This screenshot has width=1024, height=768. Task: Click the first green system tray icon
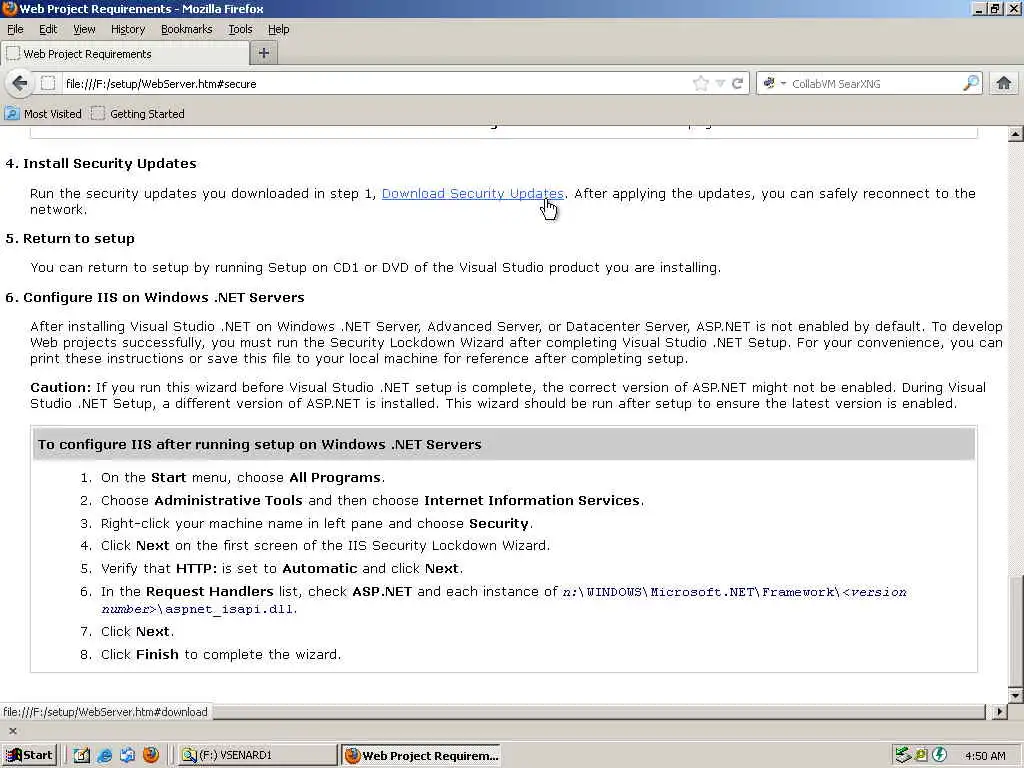tap(903, 755)
